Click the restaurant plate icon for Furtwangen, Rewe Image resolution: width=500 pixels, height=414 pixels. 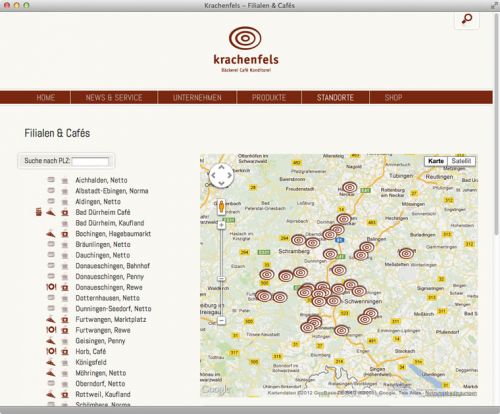51,330
